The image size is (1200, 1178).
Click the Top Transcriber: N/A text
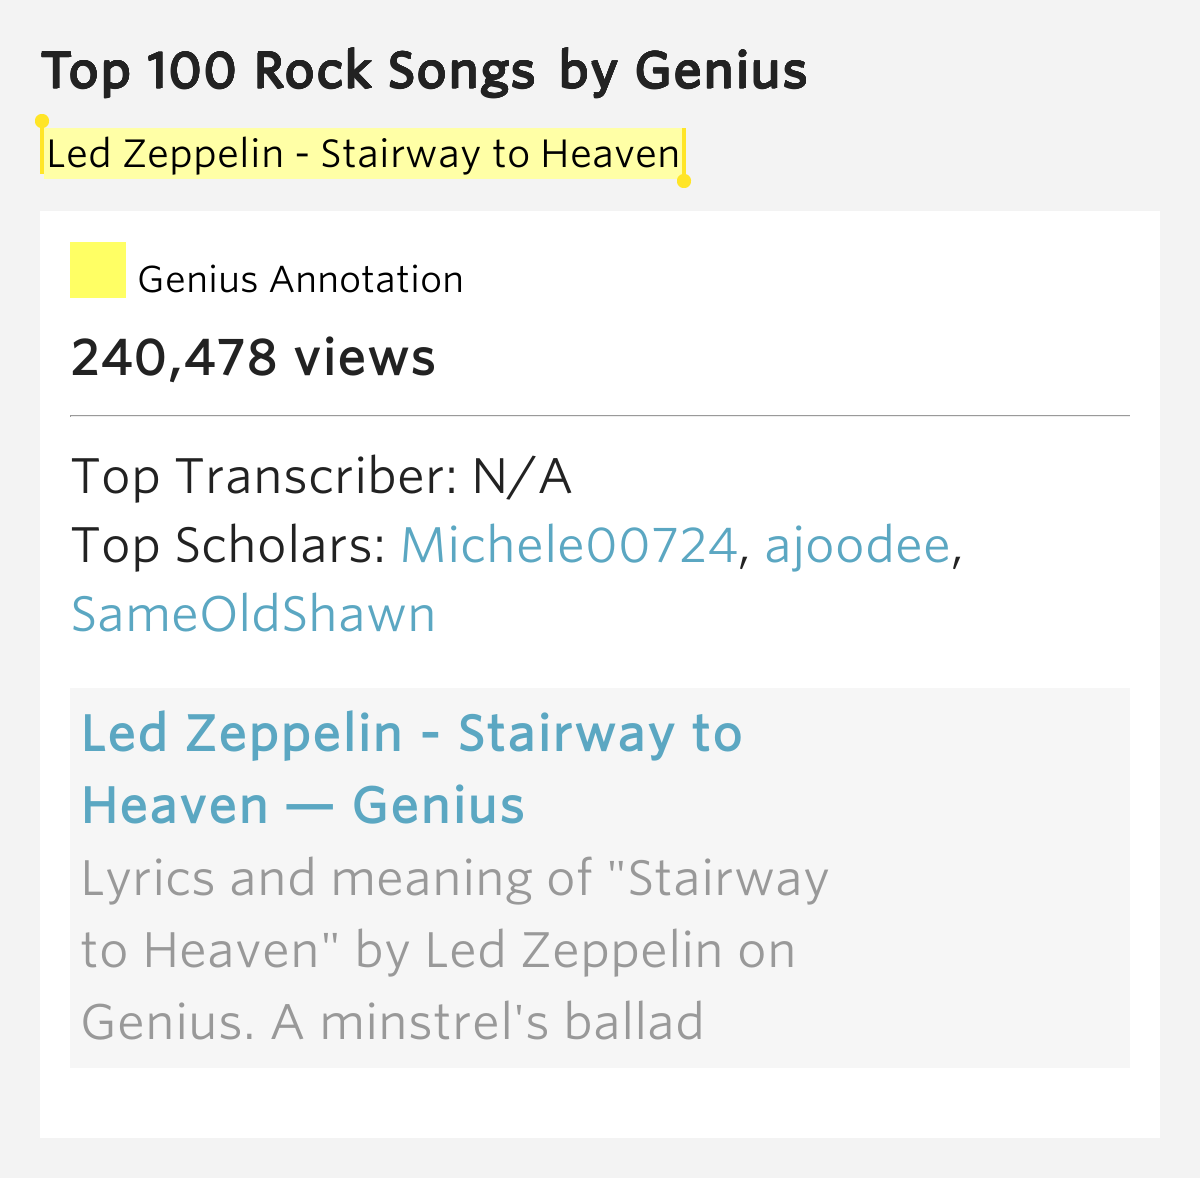(x=321, y=477)
